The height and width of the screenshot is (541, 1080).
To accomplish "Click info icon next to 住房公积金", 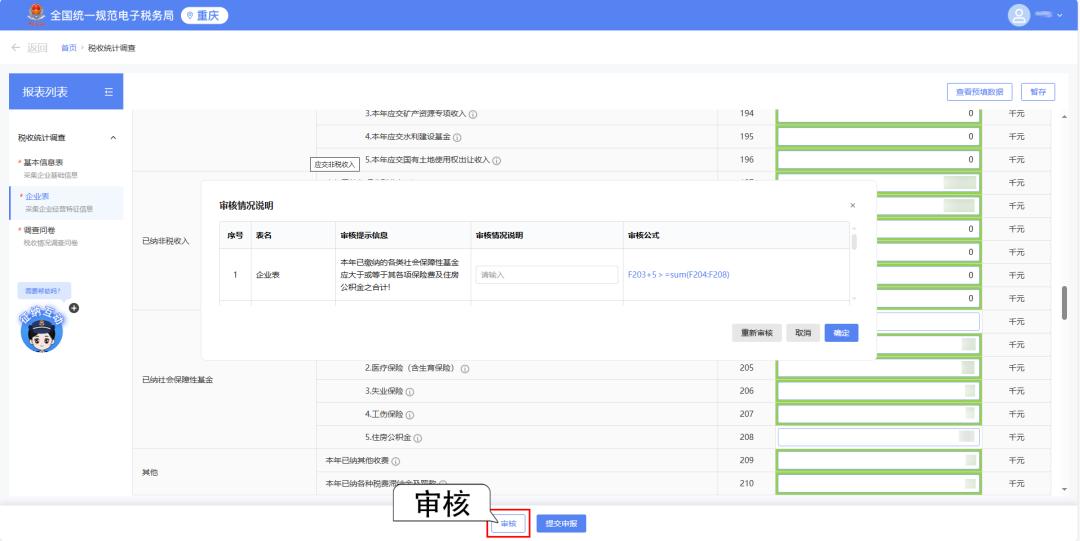I will (x=418, y=438).
